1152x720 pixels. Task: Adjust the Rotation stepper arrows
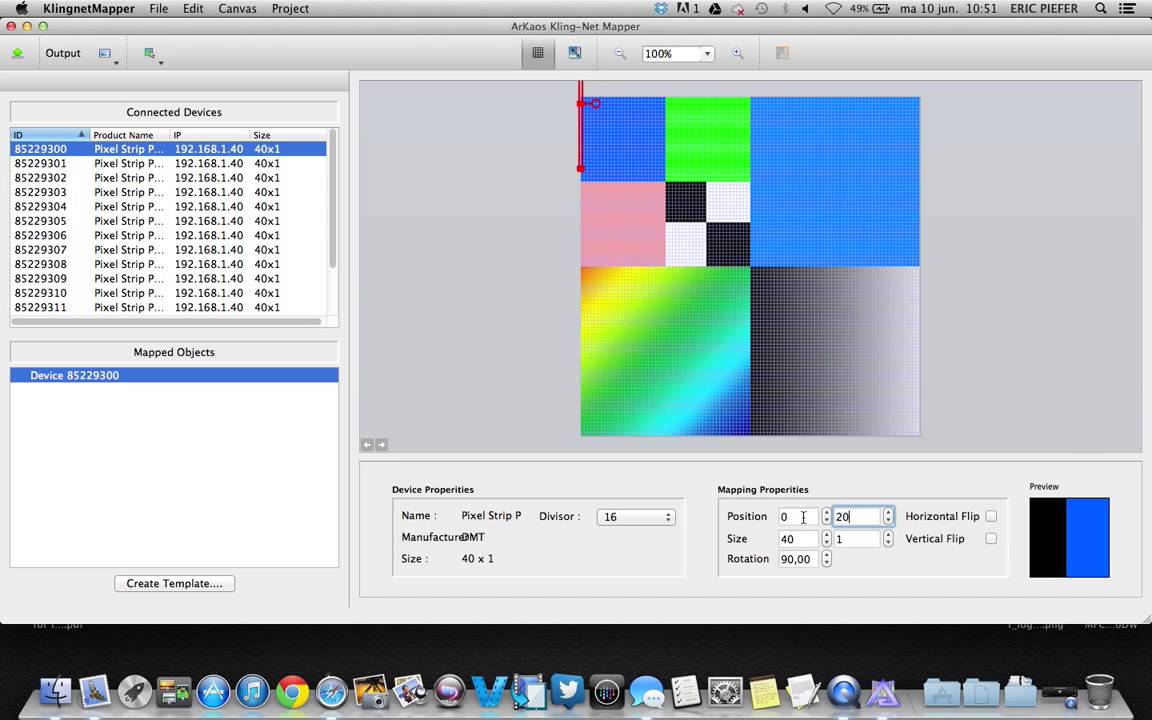[x=827, y=559]
